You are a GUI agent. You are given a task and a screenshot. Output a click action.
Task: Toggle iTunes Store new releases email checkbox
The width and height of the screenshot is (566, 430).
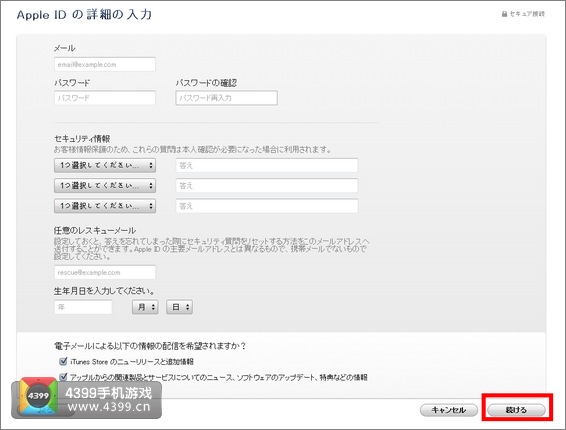click(x=63, y=361)
